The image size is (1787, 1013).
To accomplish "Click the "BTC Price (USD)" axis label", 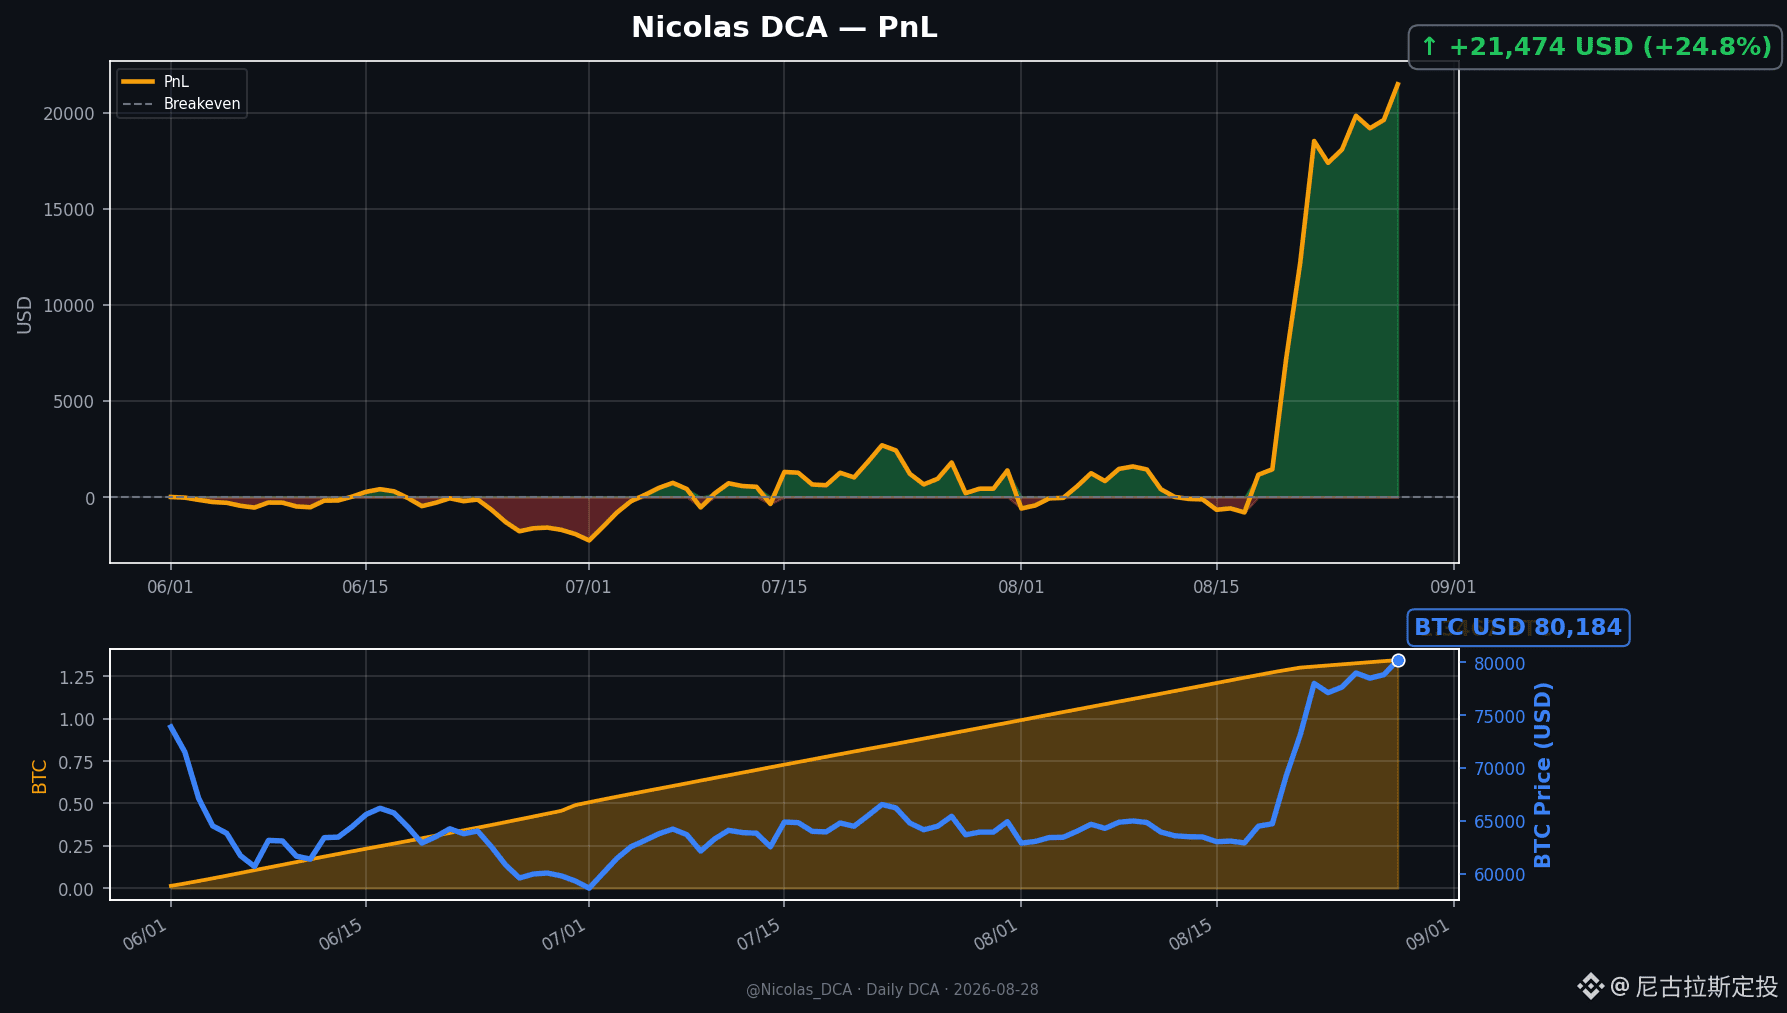I will pos(1543,775).
